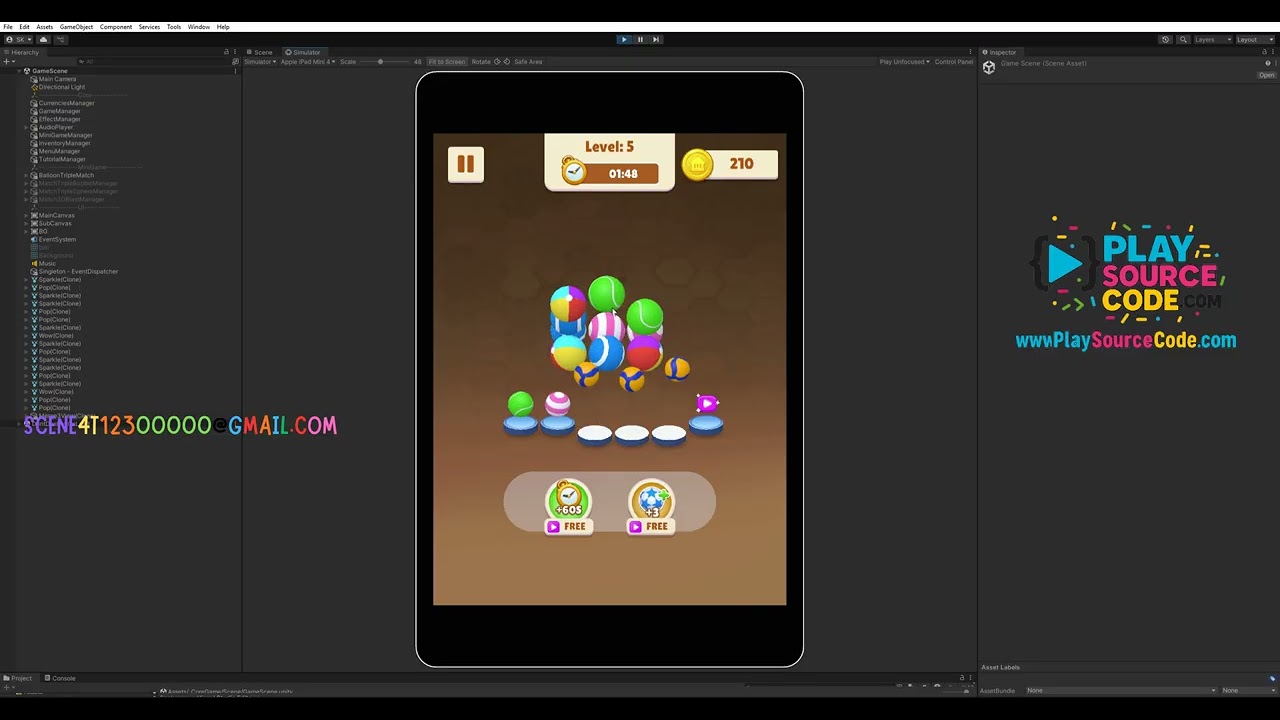Click the in-game pause button
The image size is (1280, 720).
[466, 165]
